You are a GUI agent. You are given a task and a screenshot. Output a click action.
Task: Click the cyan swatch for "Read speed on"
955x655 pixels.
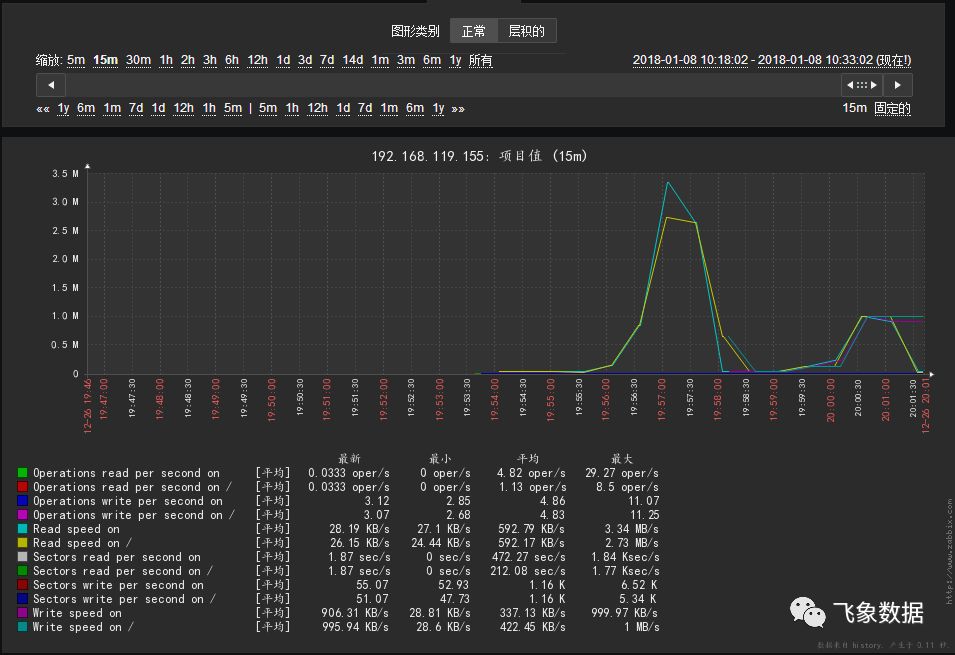pos(23,529)
